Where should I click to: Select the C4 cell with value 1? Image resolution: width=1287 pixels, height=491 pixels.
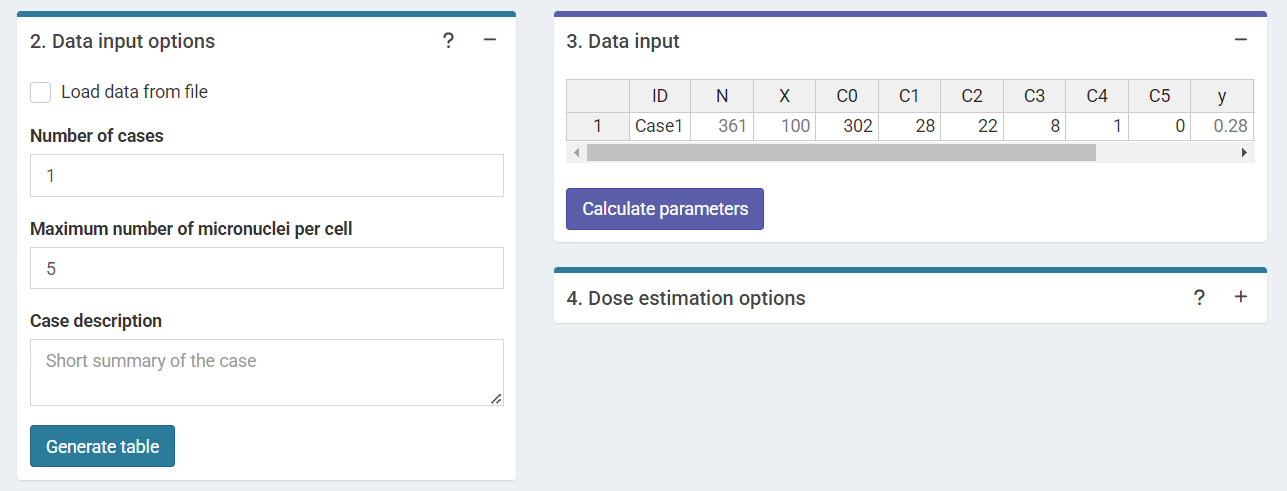1097,126
